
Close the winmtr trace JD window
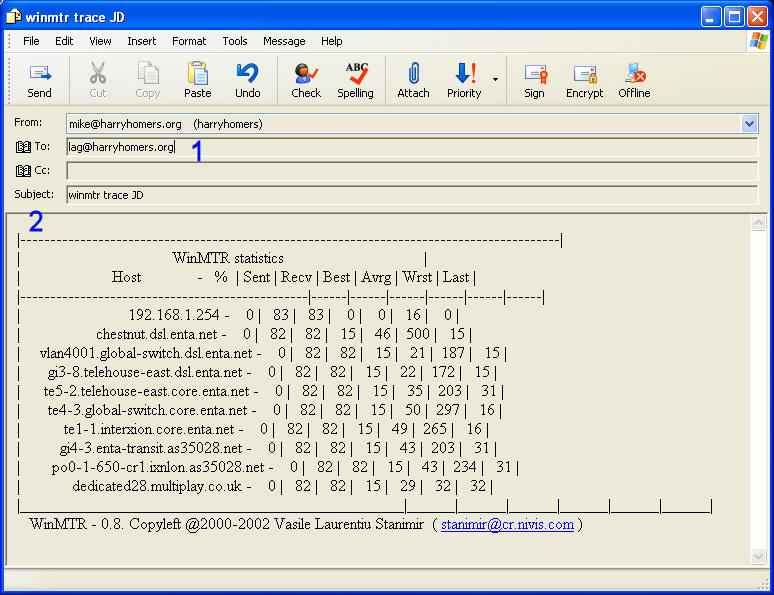757,17
